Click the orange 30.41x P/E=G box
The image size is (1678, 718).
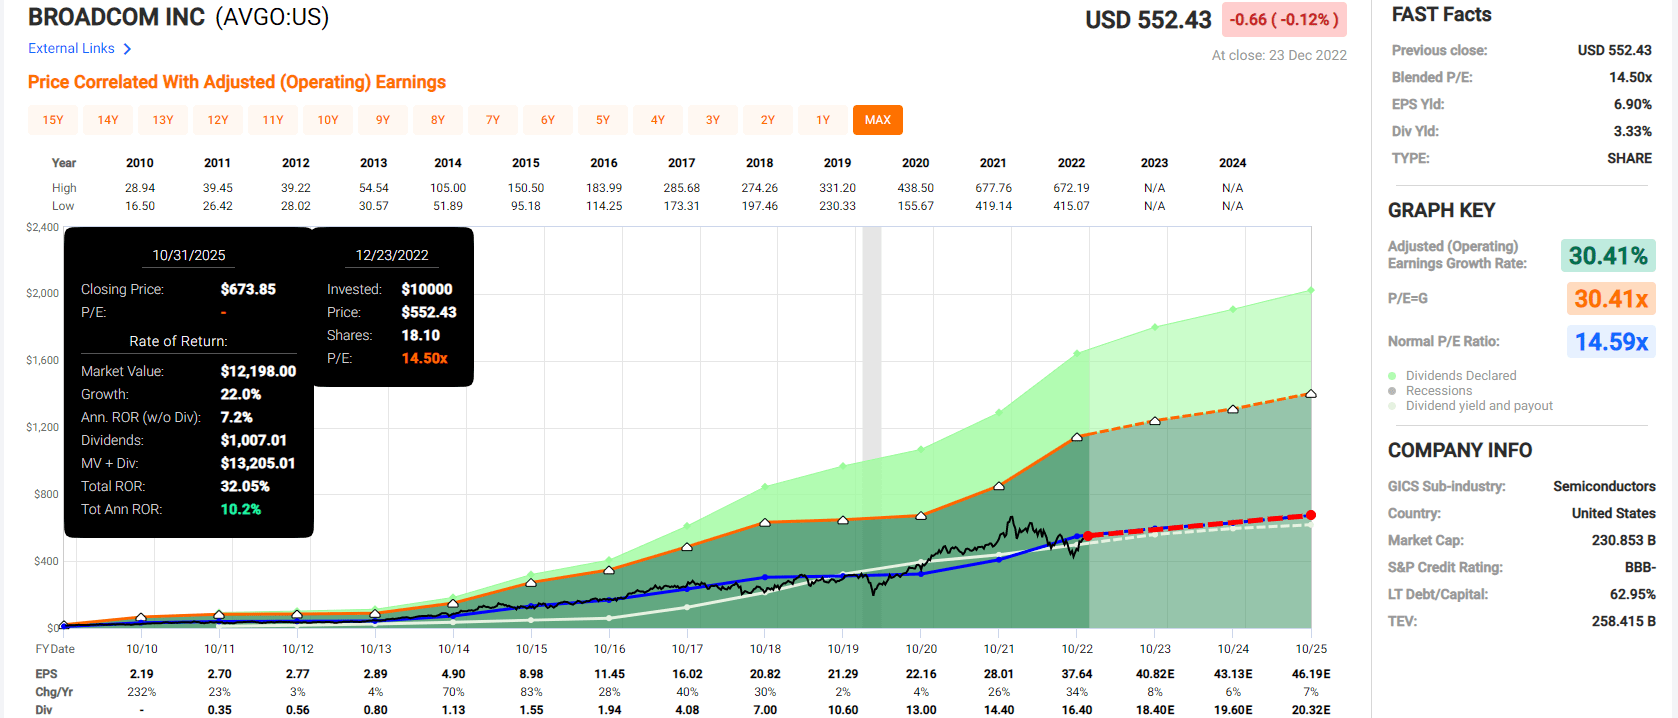pyautogui.click(x=1611, y=299)
